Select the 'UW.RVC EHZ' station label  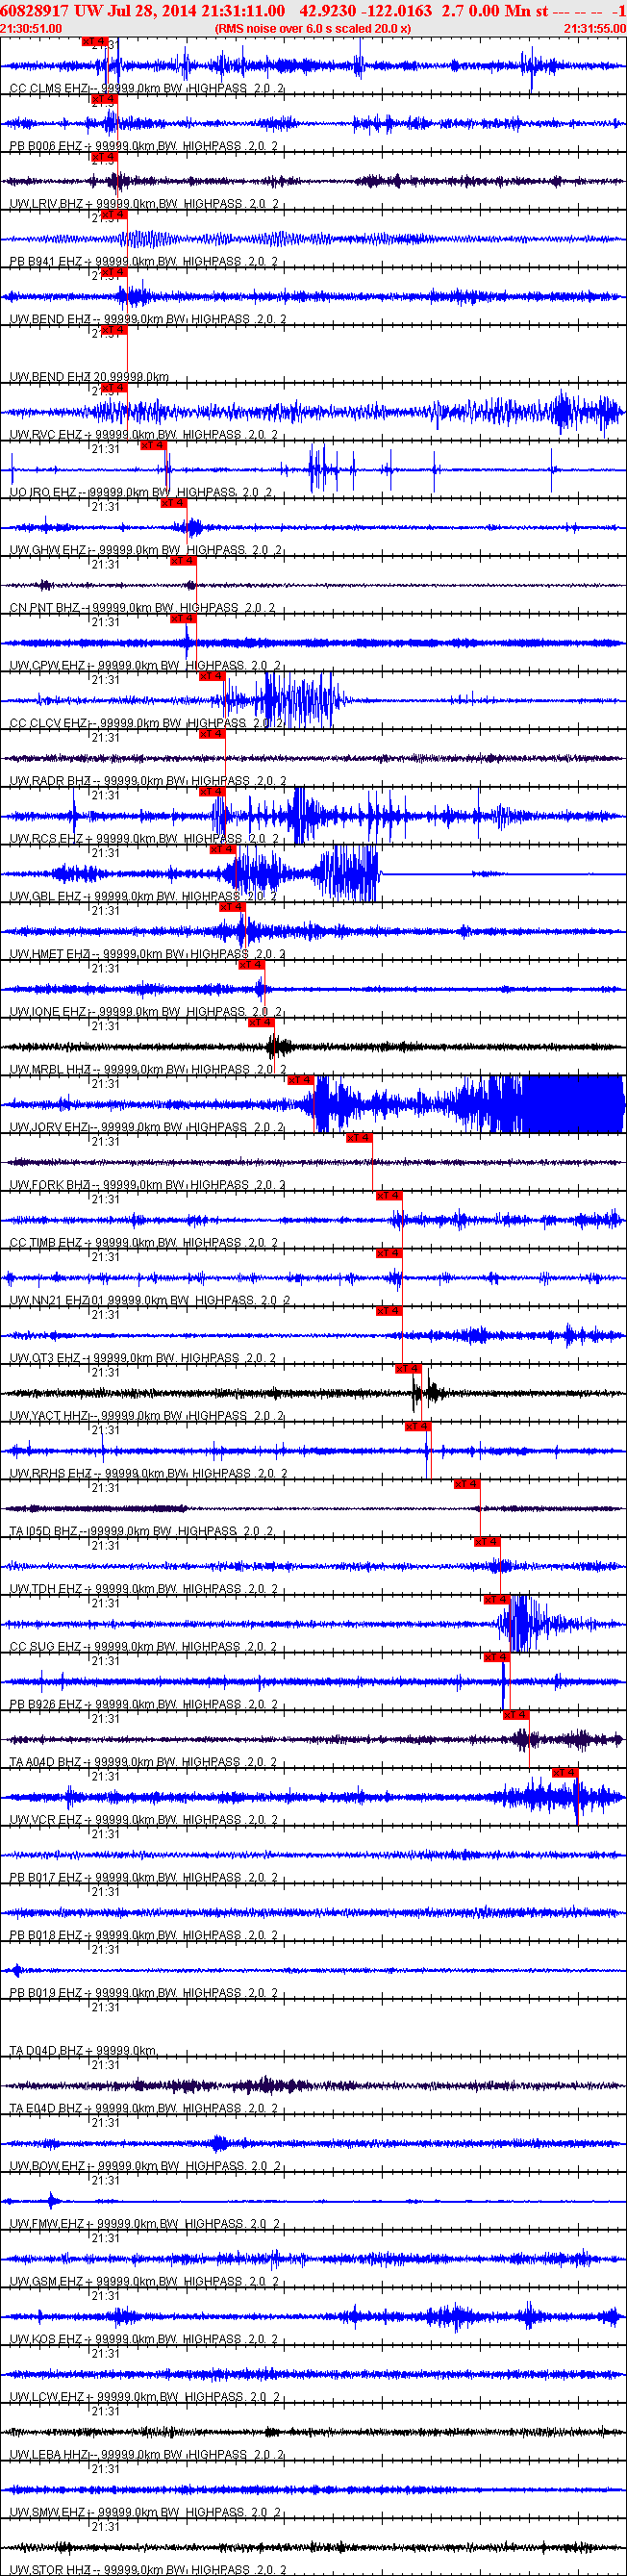tap(46, 435)
